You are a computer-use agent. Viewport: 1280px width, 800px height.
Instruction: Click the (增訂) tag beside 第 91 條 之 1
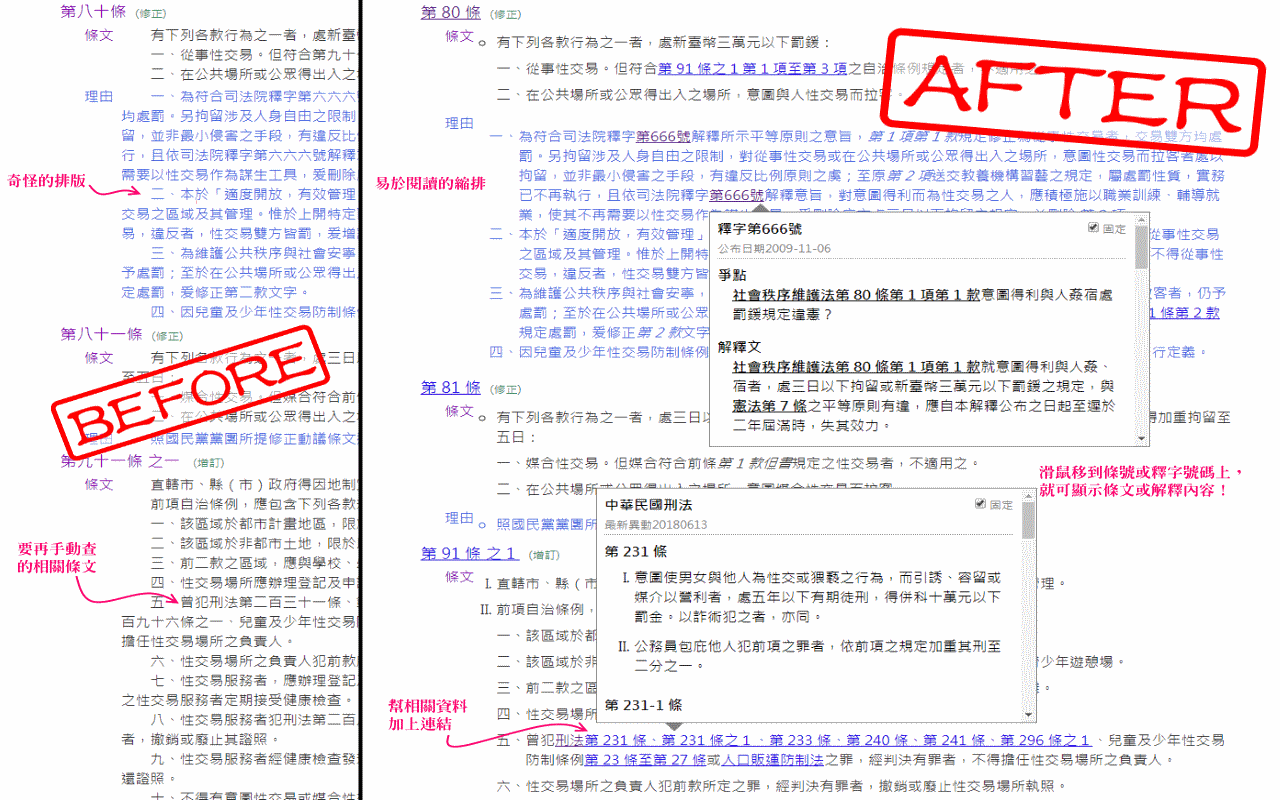coord(545,554)
